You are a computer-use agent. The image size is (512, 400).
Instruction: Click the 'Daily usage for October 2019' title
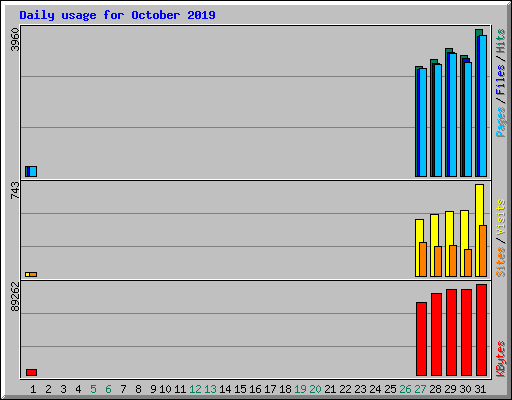[117, 15]
